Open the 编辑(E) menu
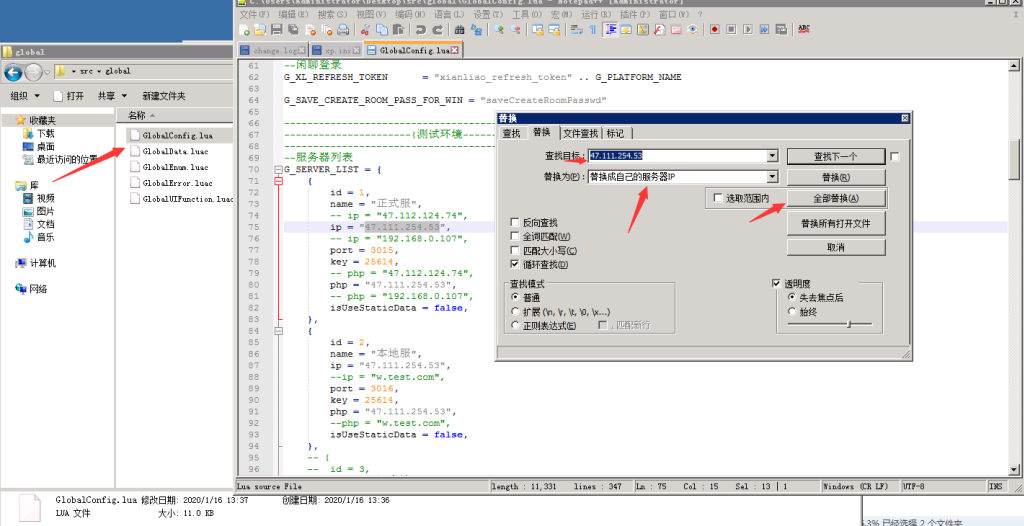This screenshot has width=1024, height=526. coord(293,15)
